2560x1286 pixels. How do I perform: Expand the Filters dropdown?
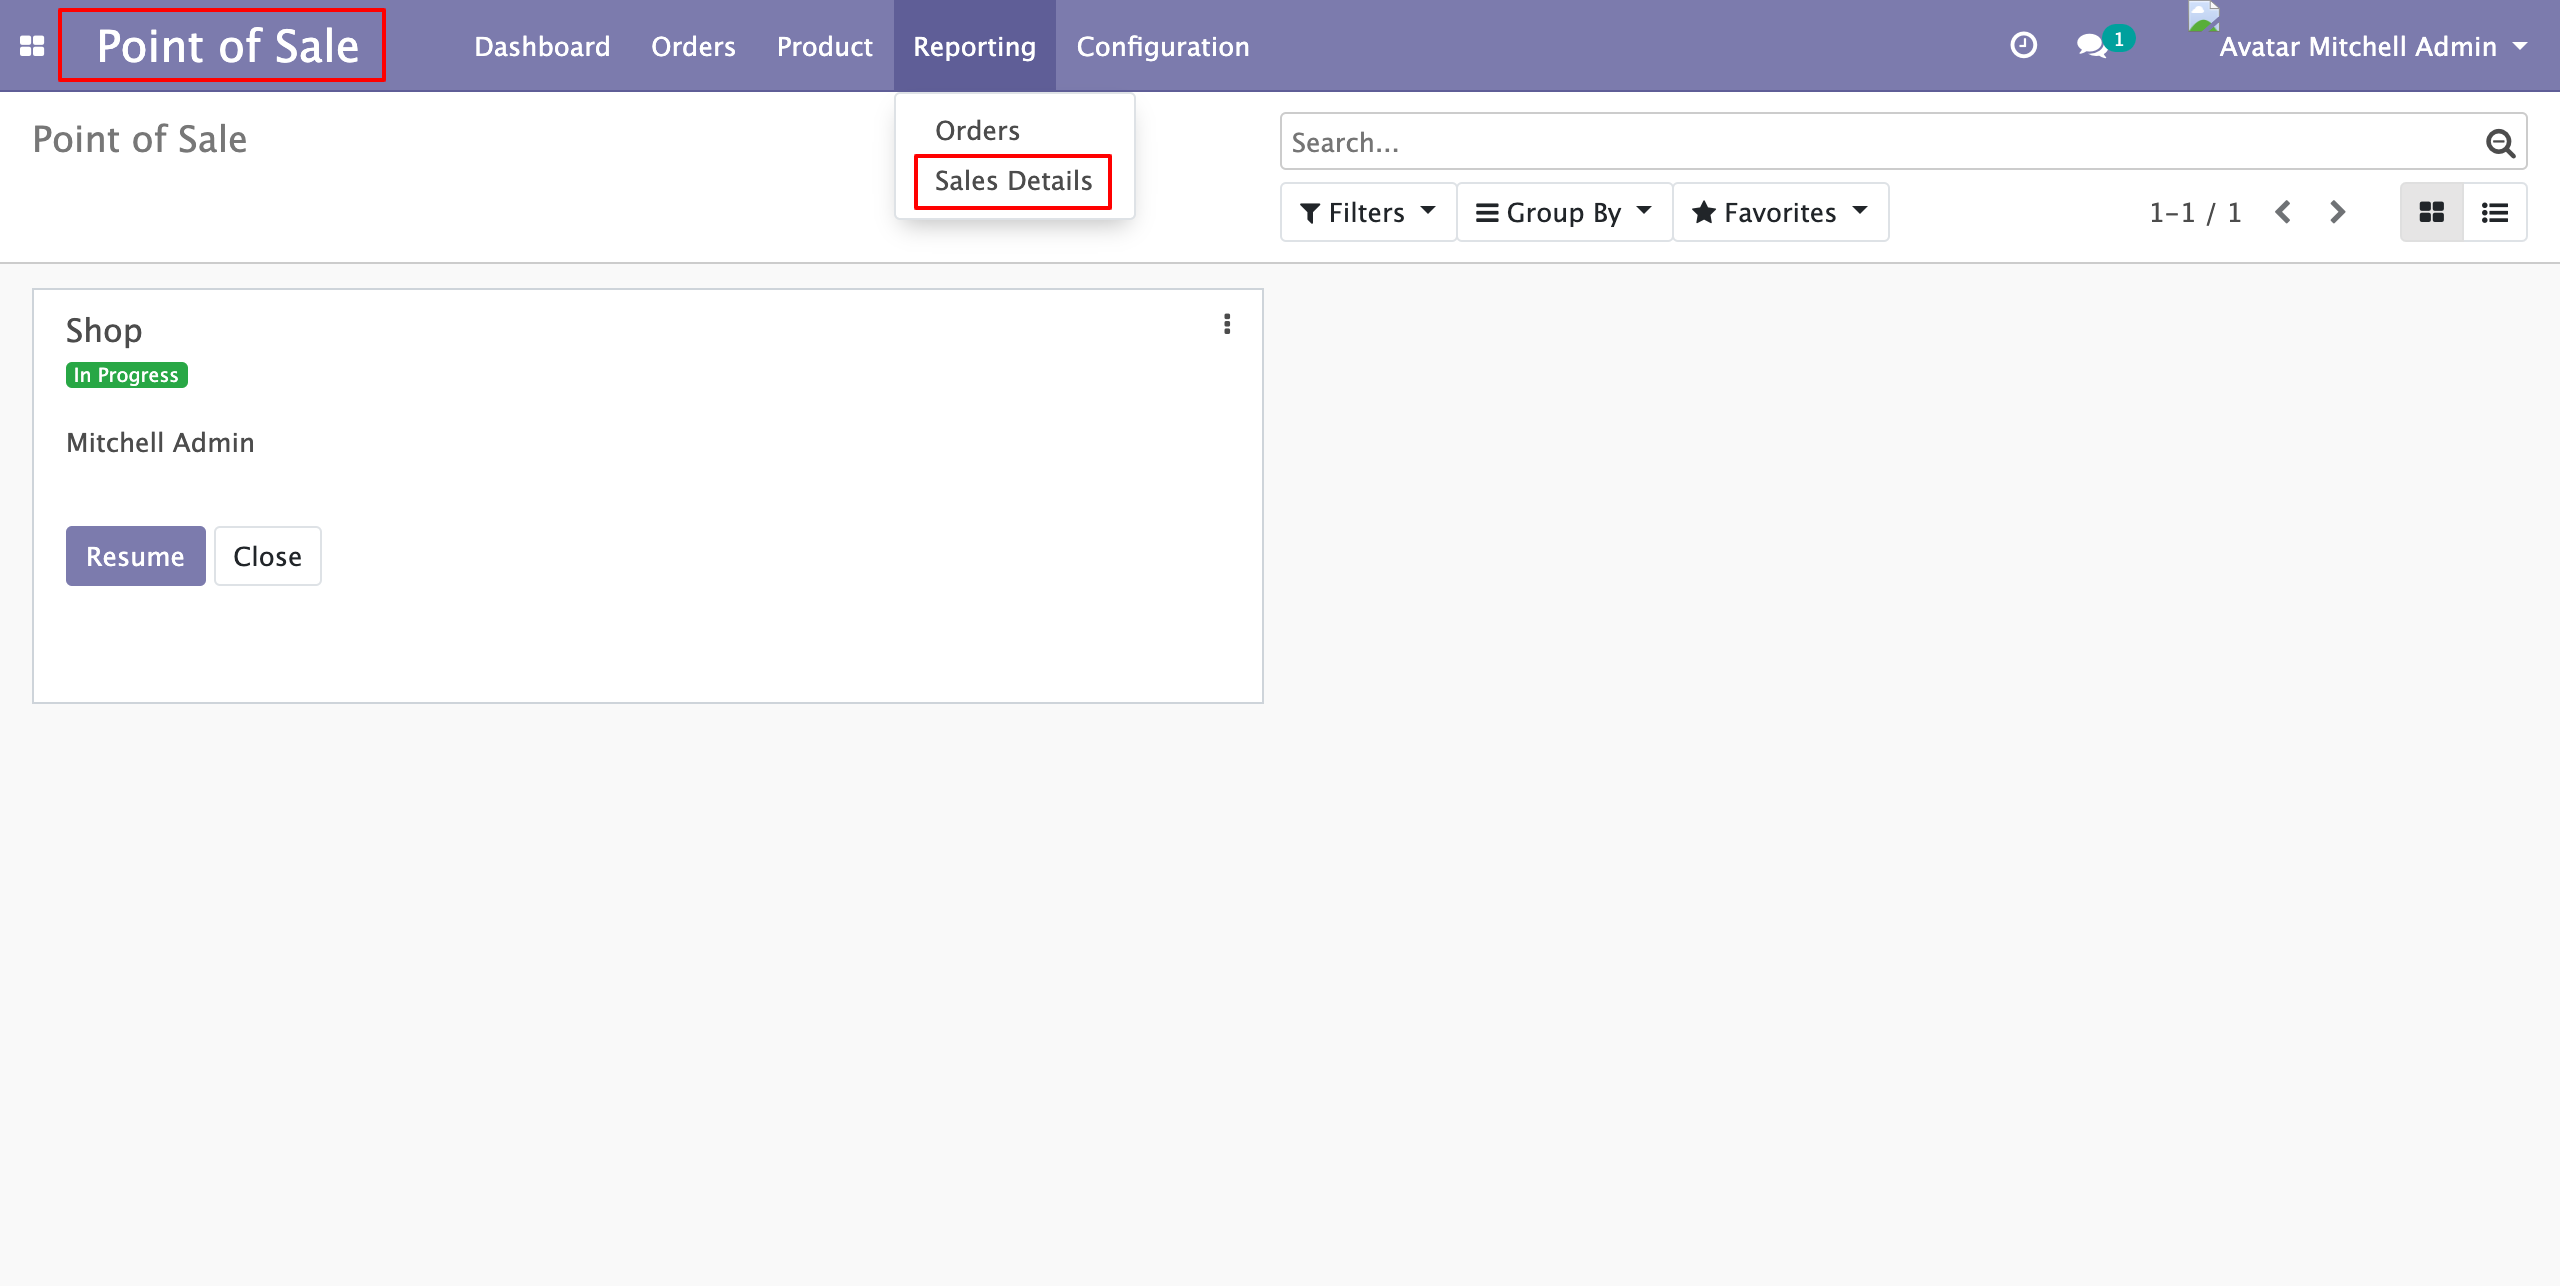(x=1367, y=212)
